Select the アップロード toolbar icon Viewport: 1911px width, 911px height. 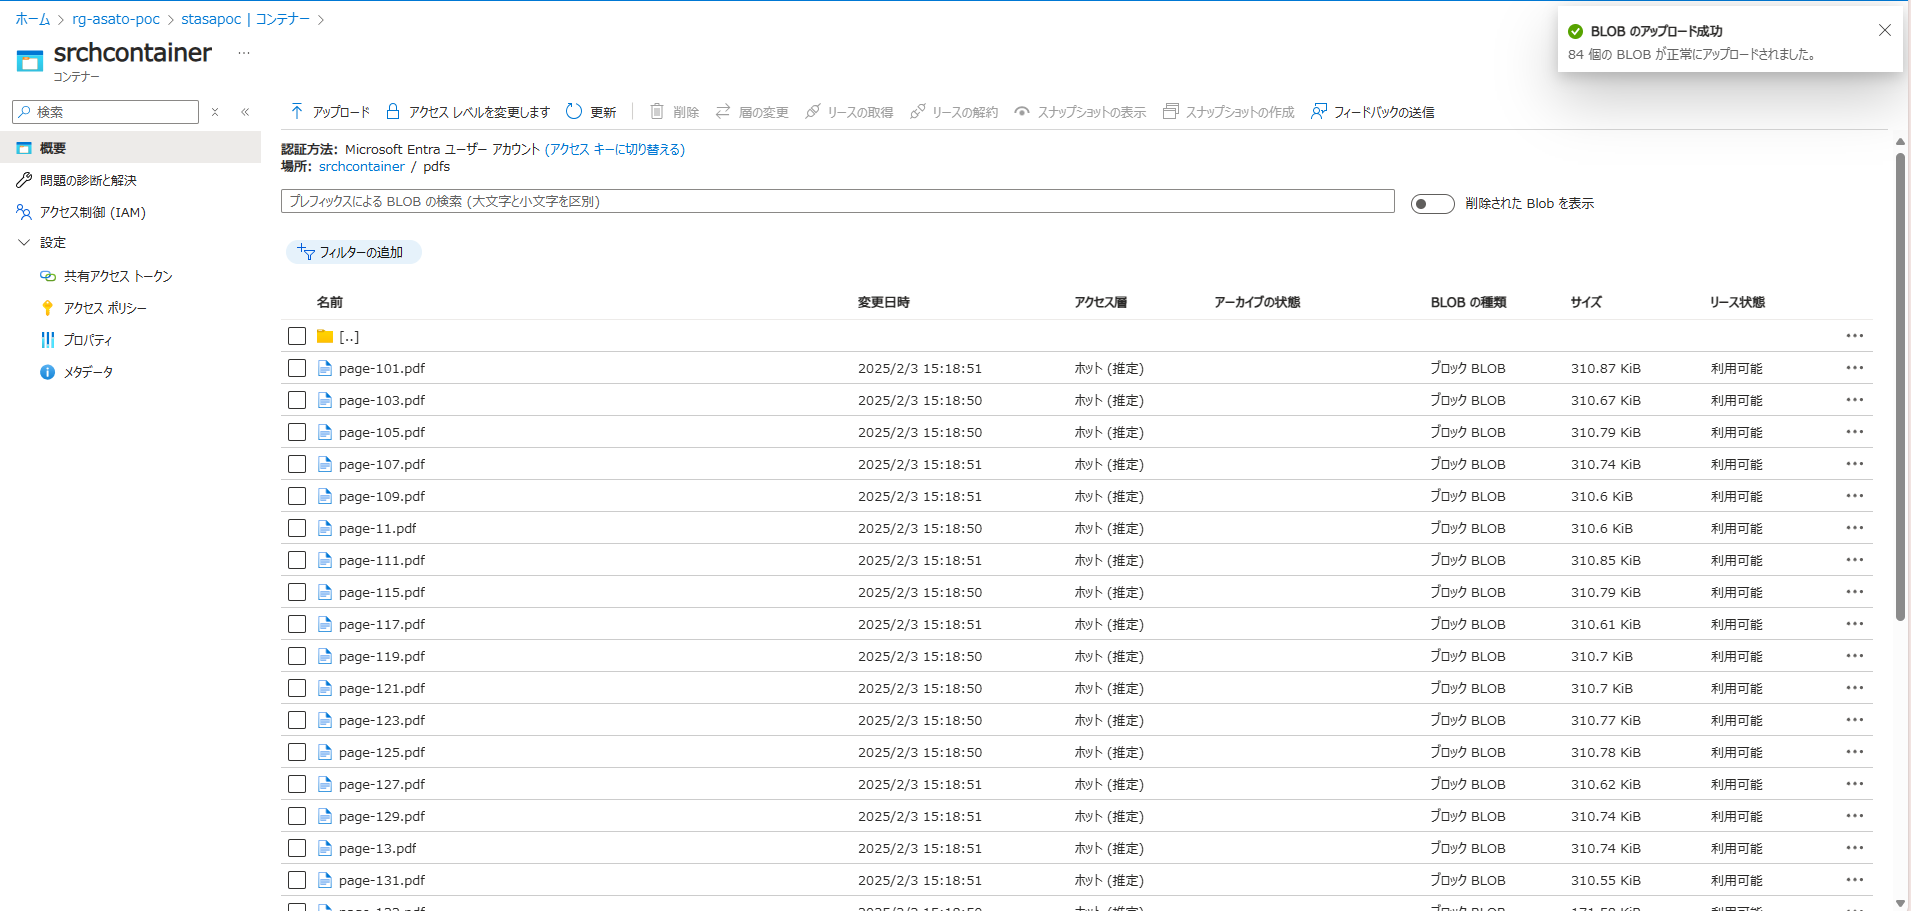330,111
